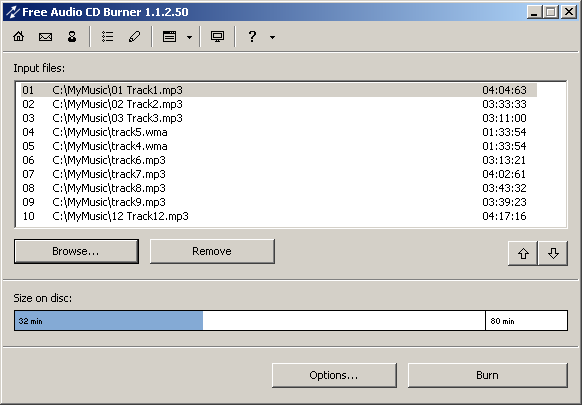Open the question mark help icon
This screenshot has width=582, height=405.
pyautogui.click(x=252, y=36)
